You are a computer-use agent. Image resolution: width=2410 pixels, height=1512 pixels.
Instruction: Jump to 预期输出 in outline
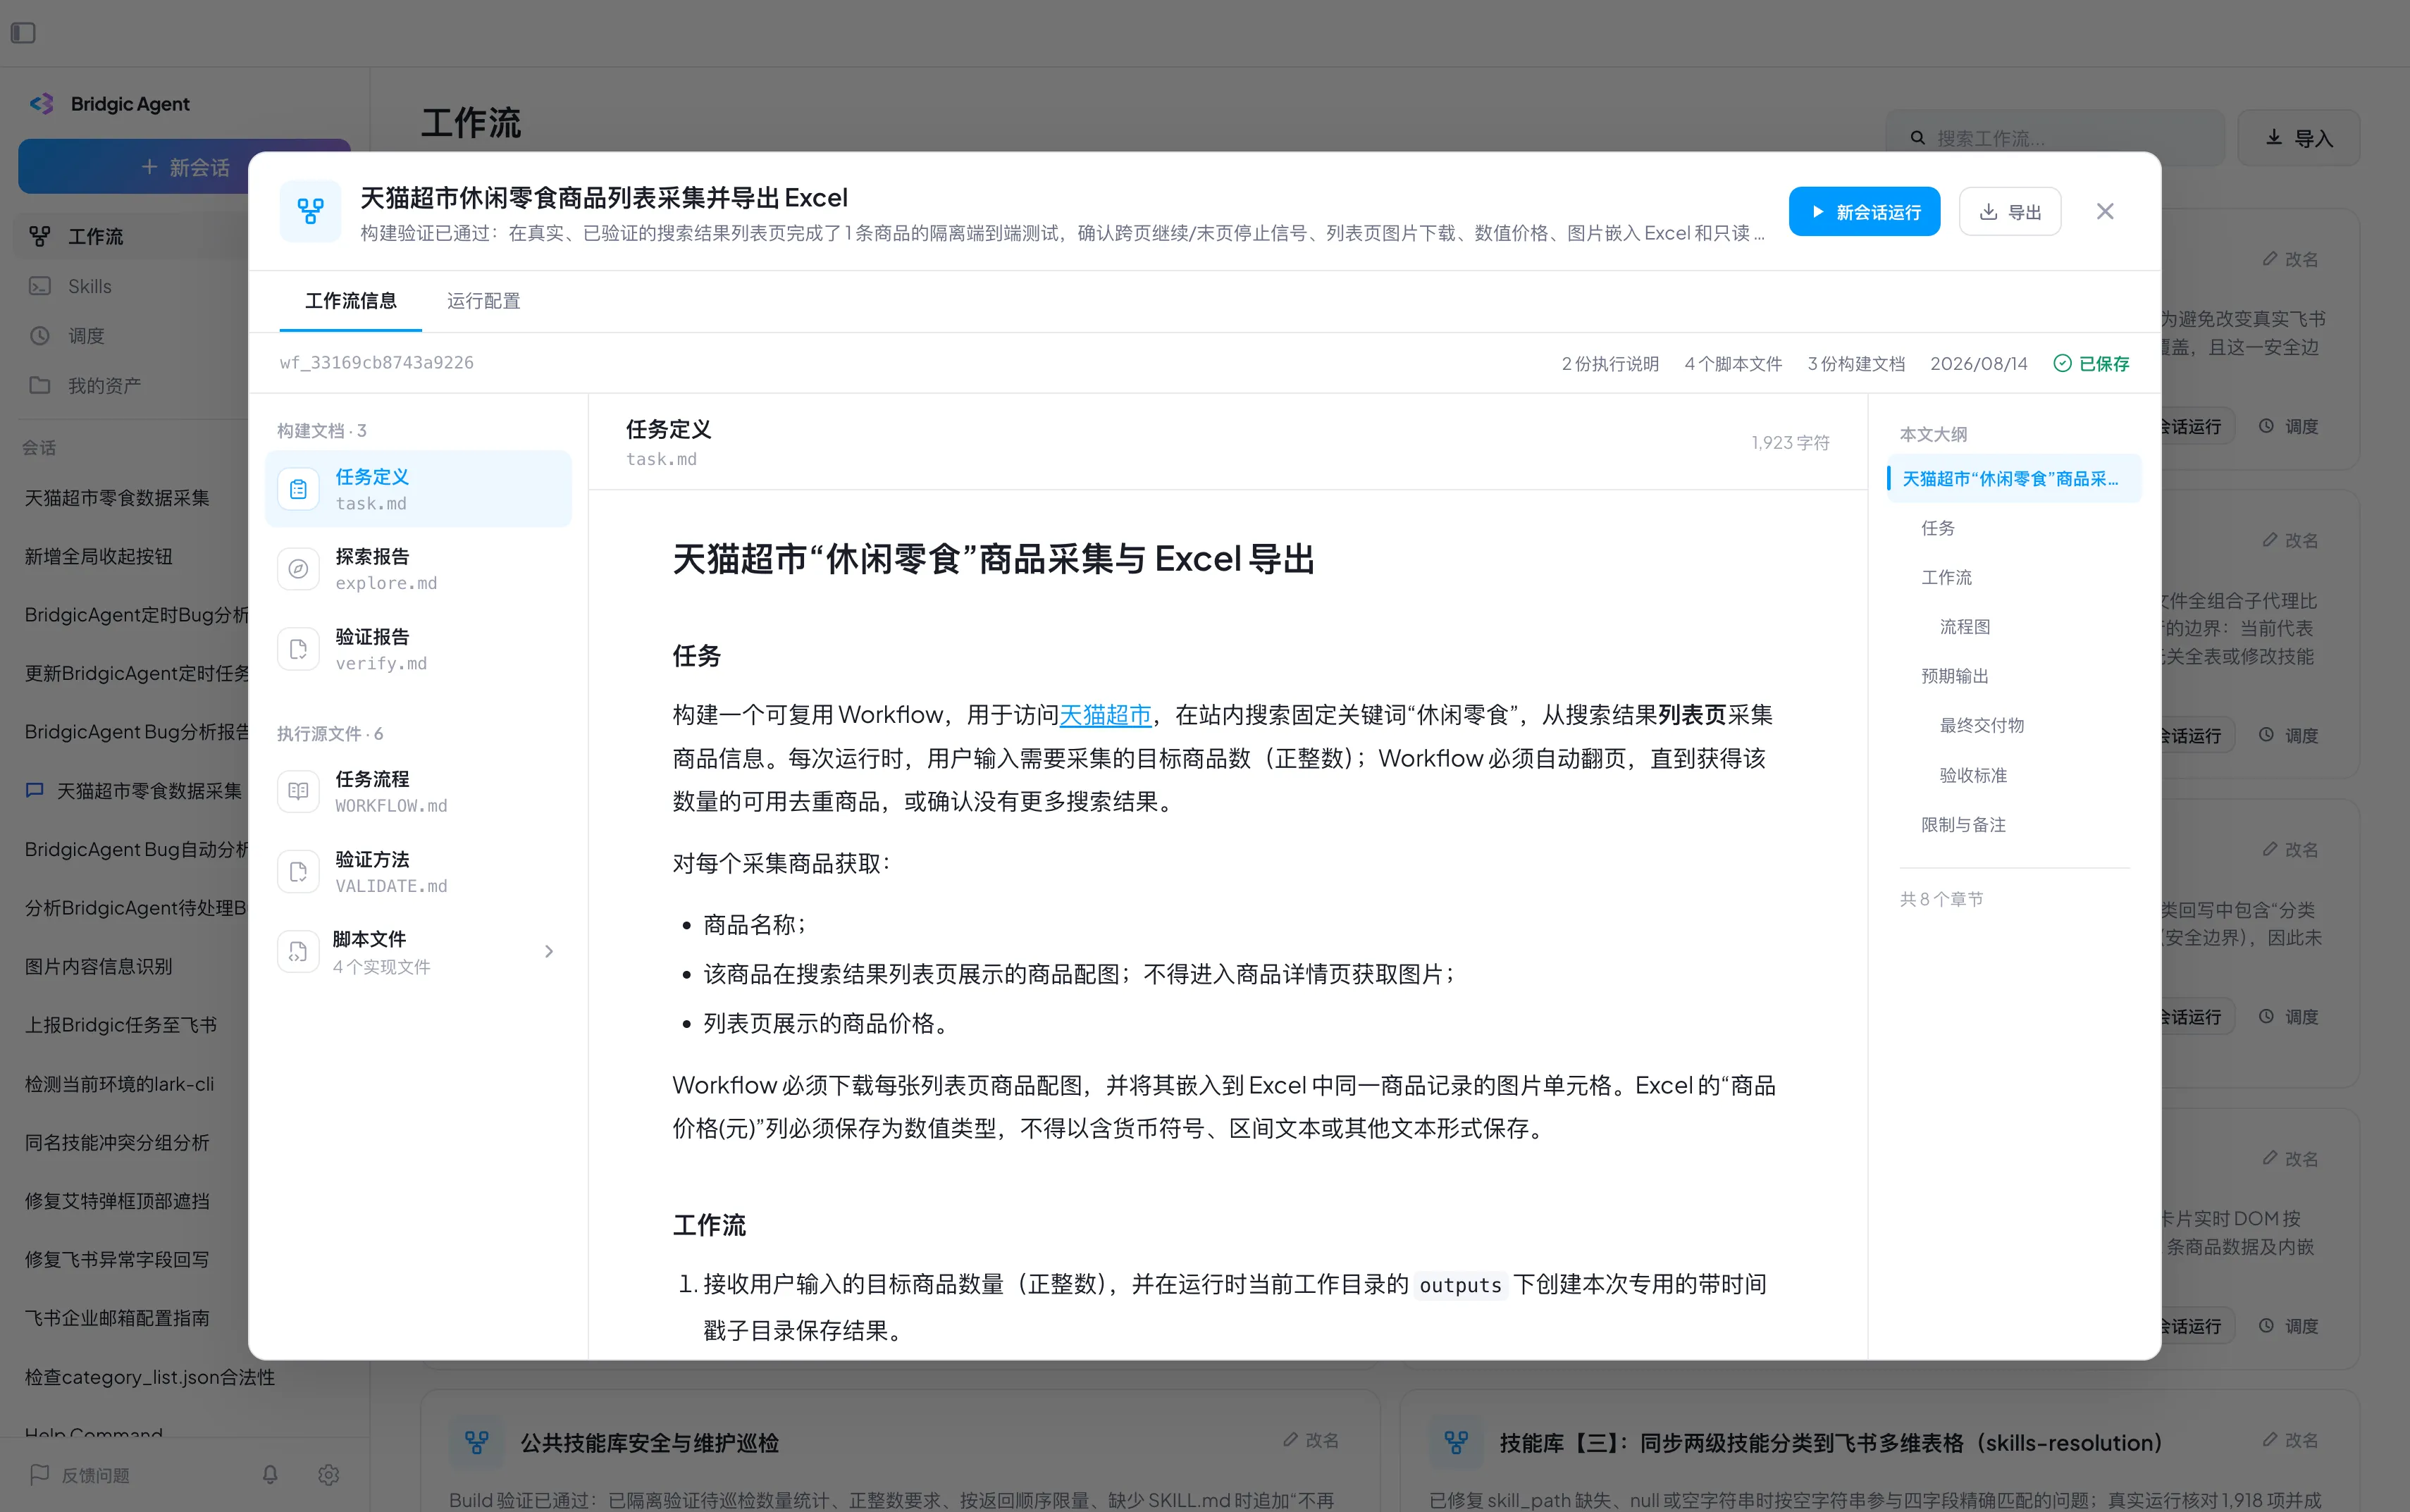click(1954, 676)
